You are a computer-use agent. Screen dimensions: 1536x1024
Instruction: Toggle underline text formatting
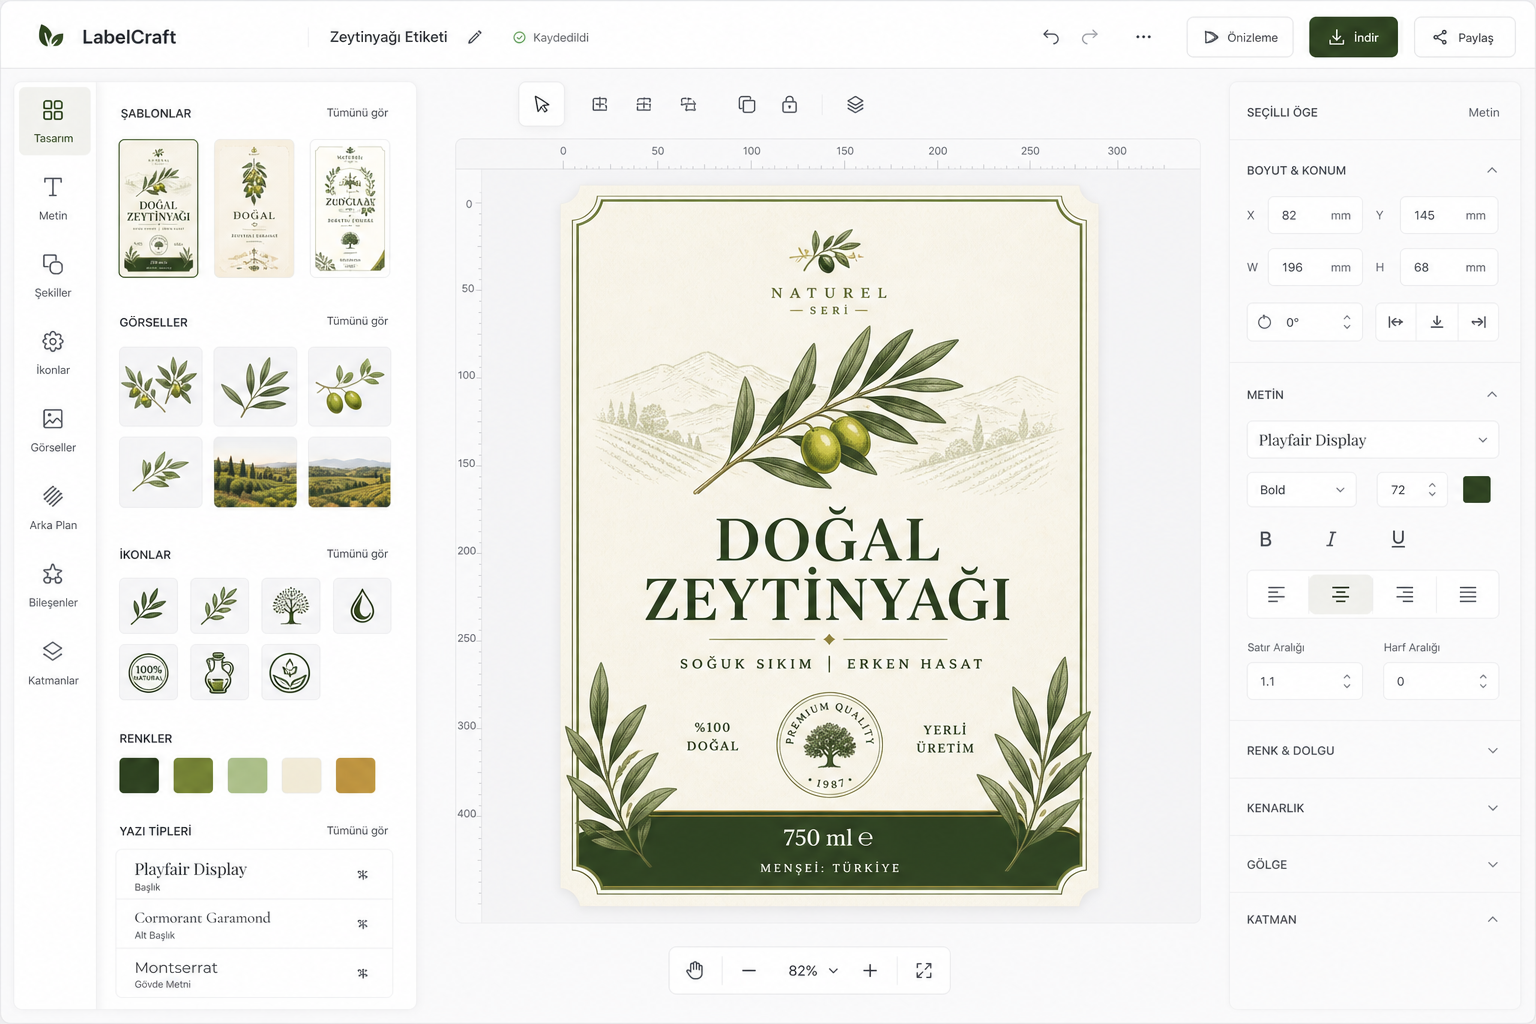pyautogui.click(x=1398, y=539)
